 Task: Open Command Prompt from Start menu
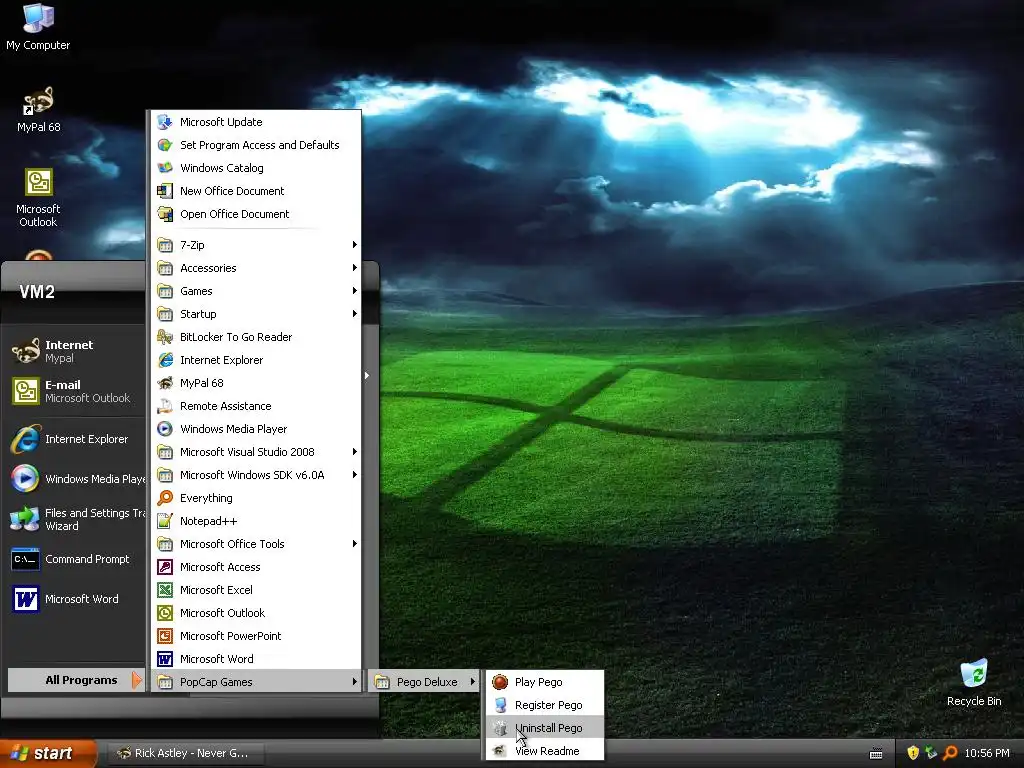point(75,559)
